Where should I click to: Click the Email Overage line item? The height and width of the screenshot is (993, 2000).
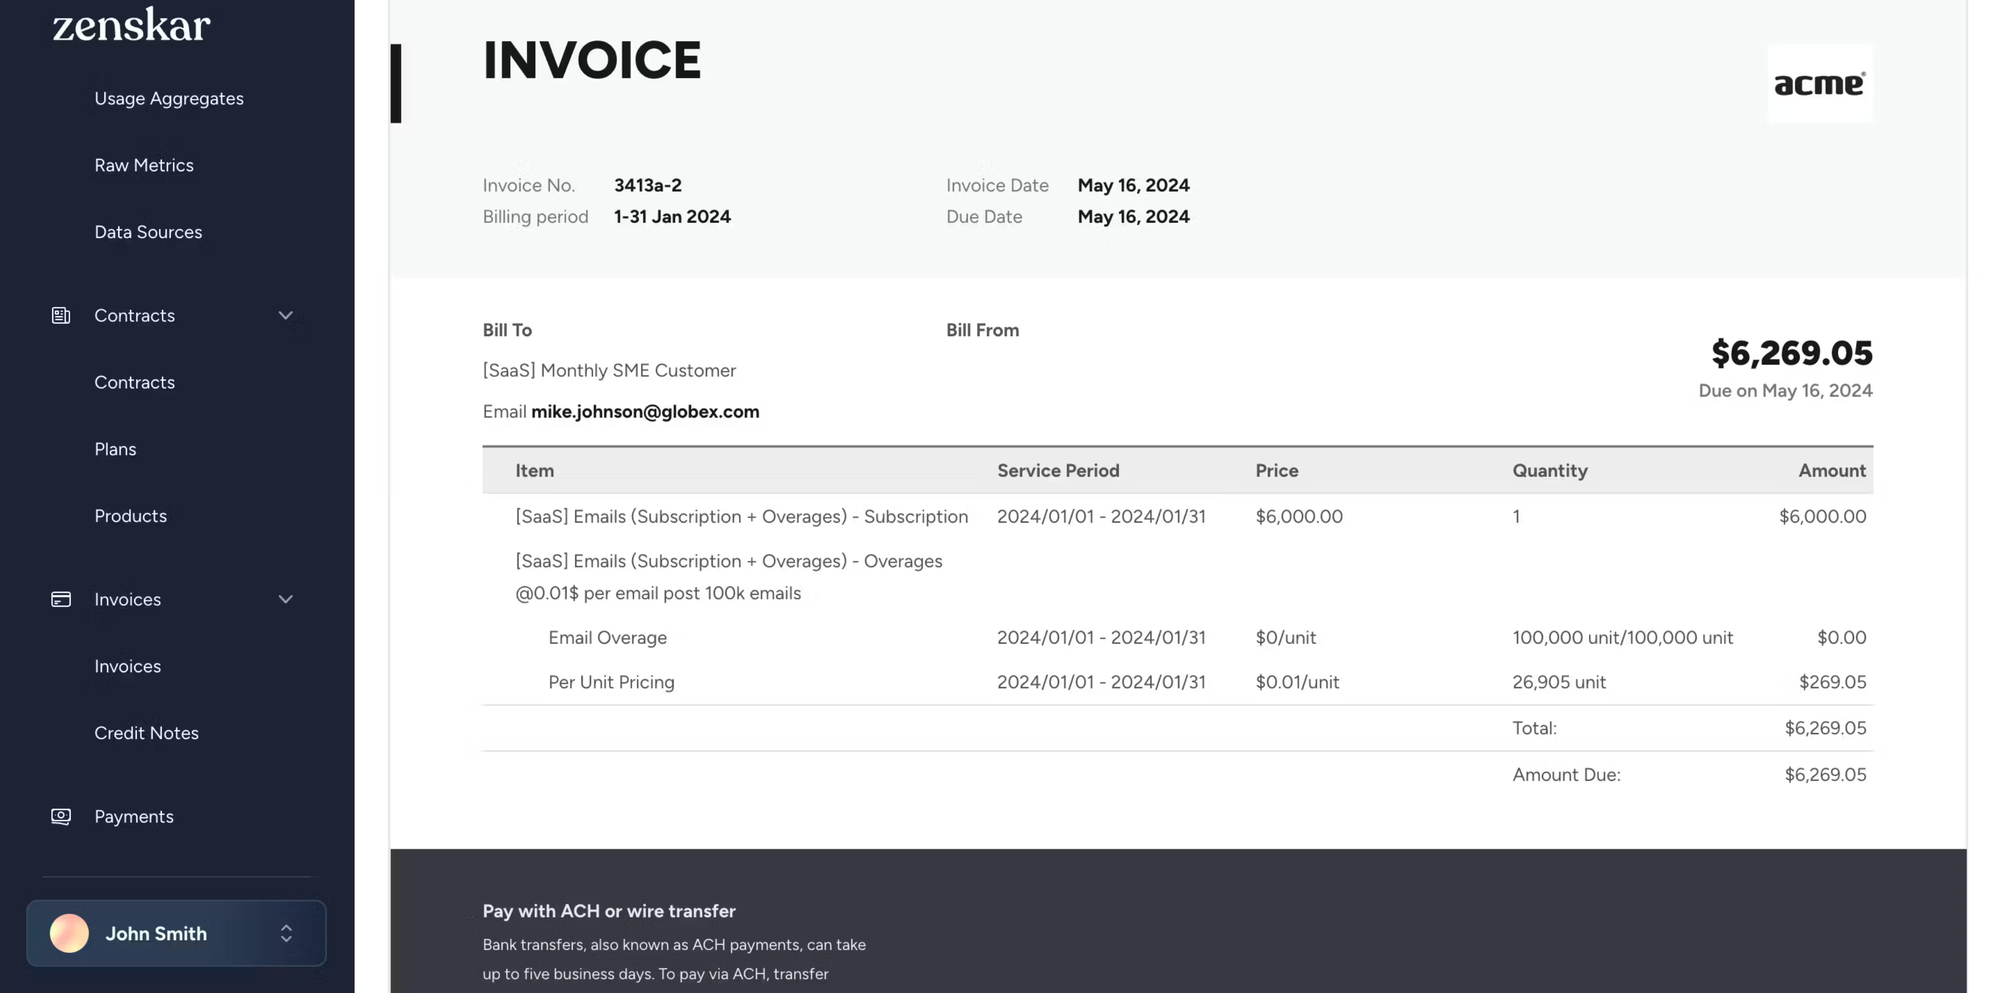pos(607,637)
